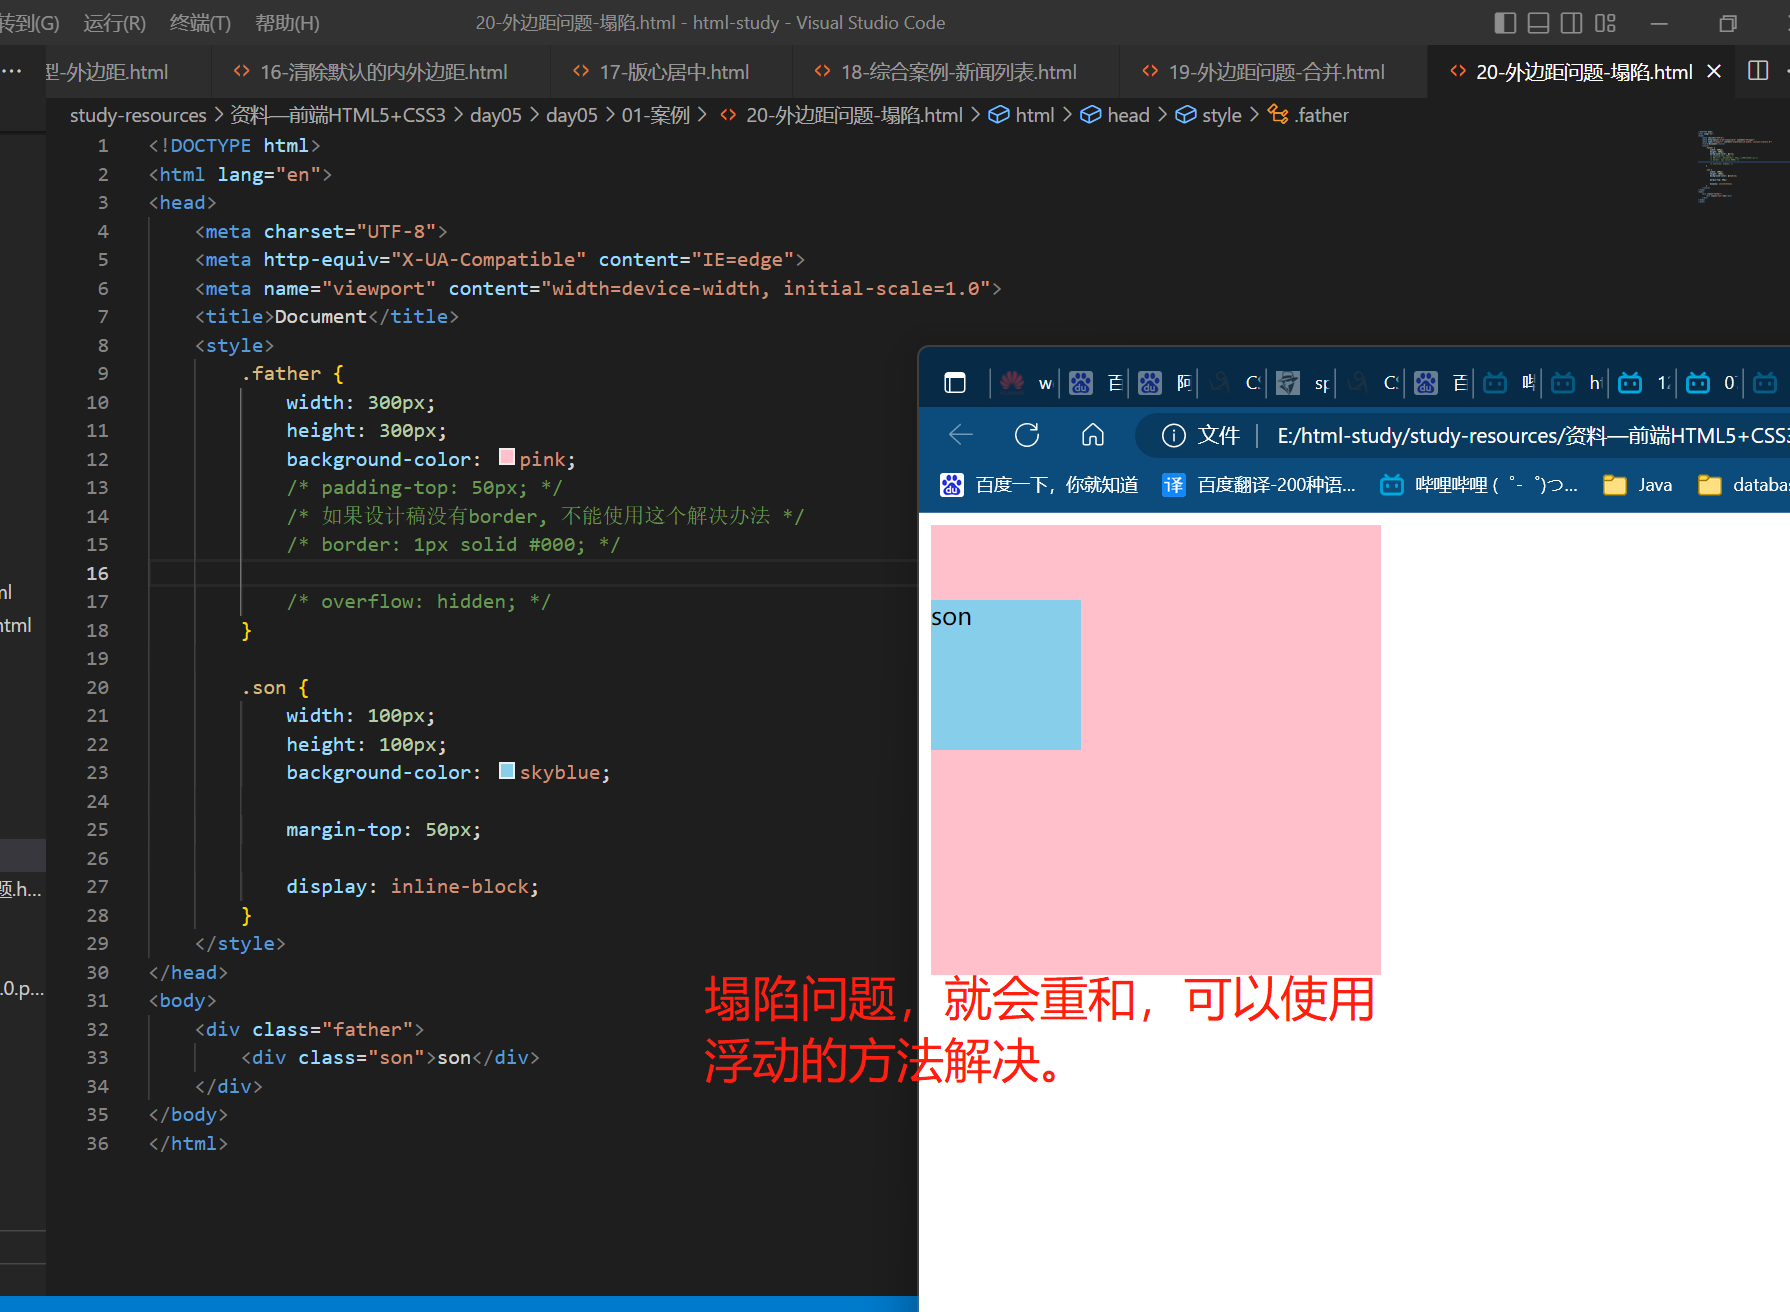Open the 01-案例 breadcrumb folder

point(656,115)
